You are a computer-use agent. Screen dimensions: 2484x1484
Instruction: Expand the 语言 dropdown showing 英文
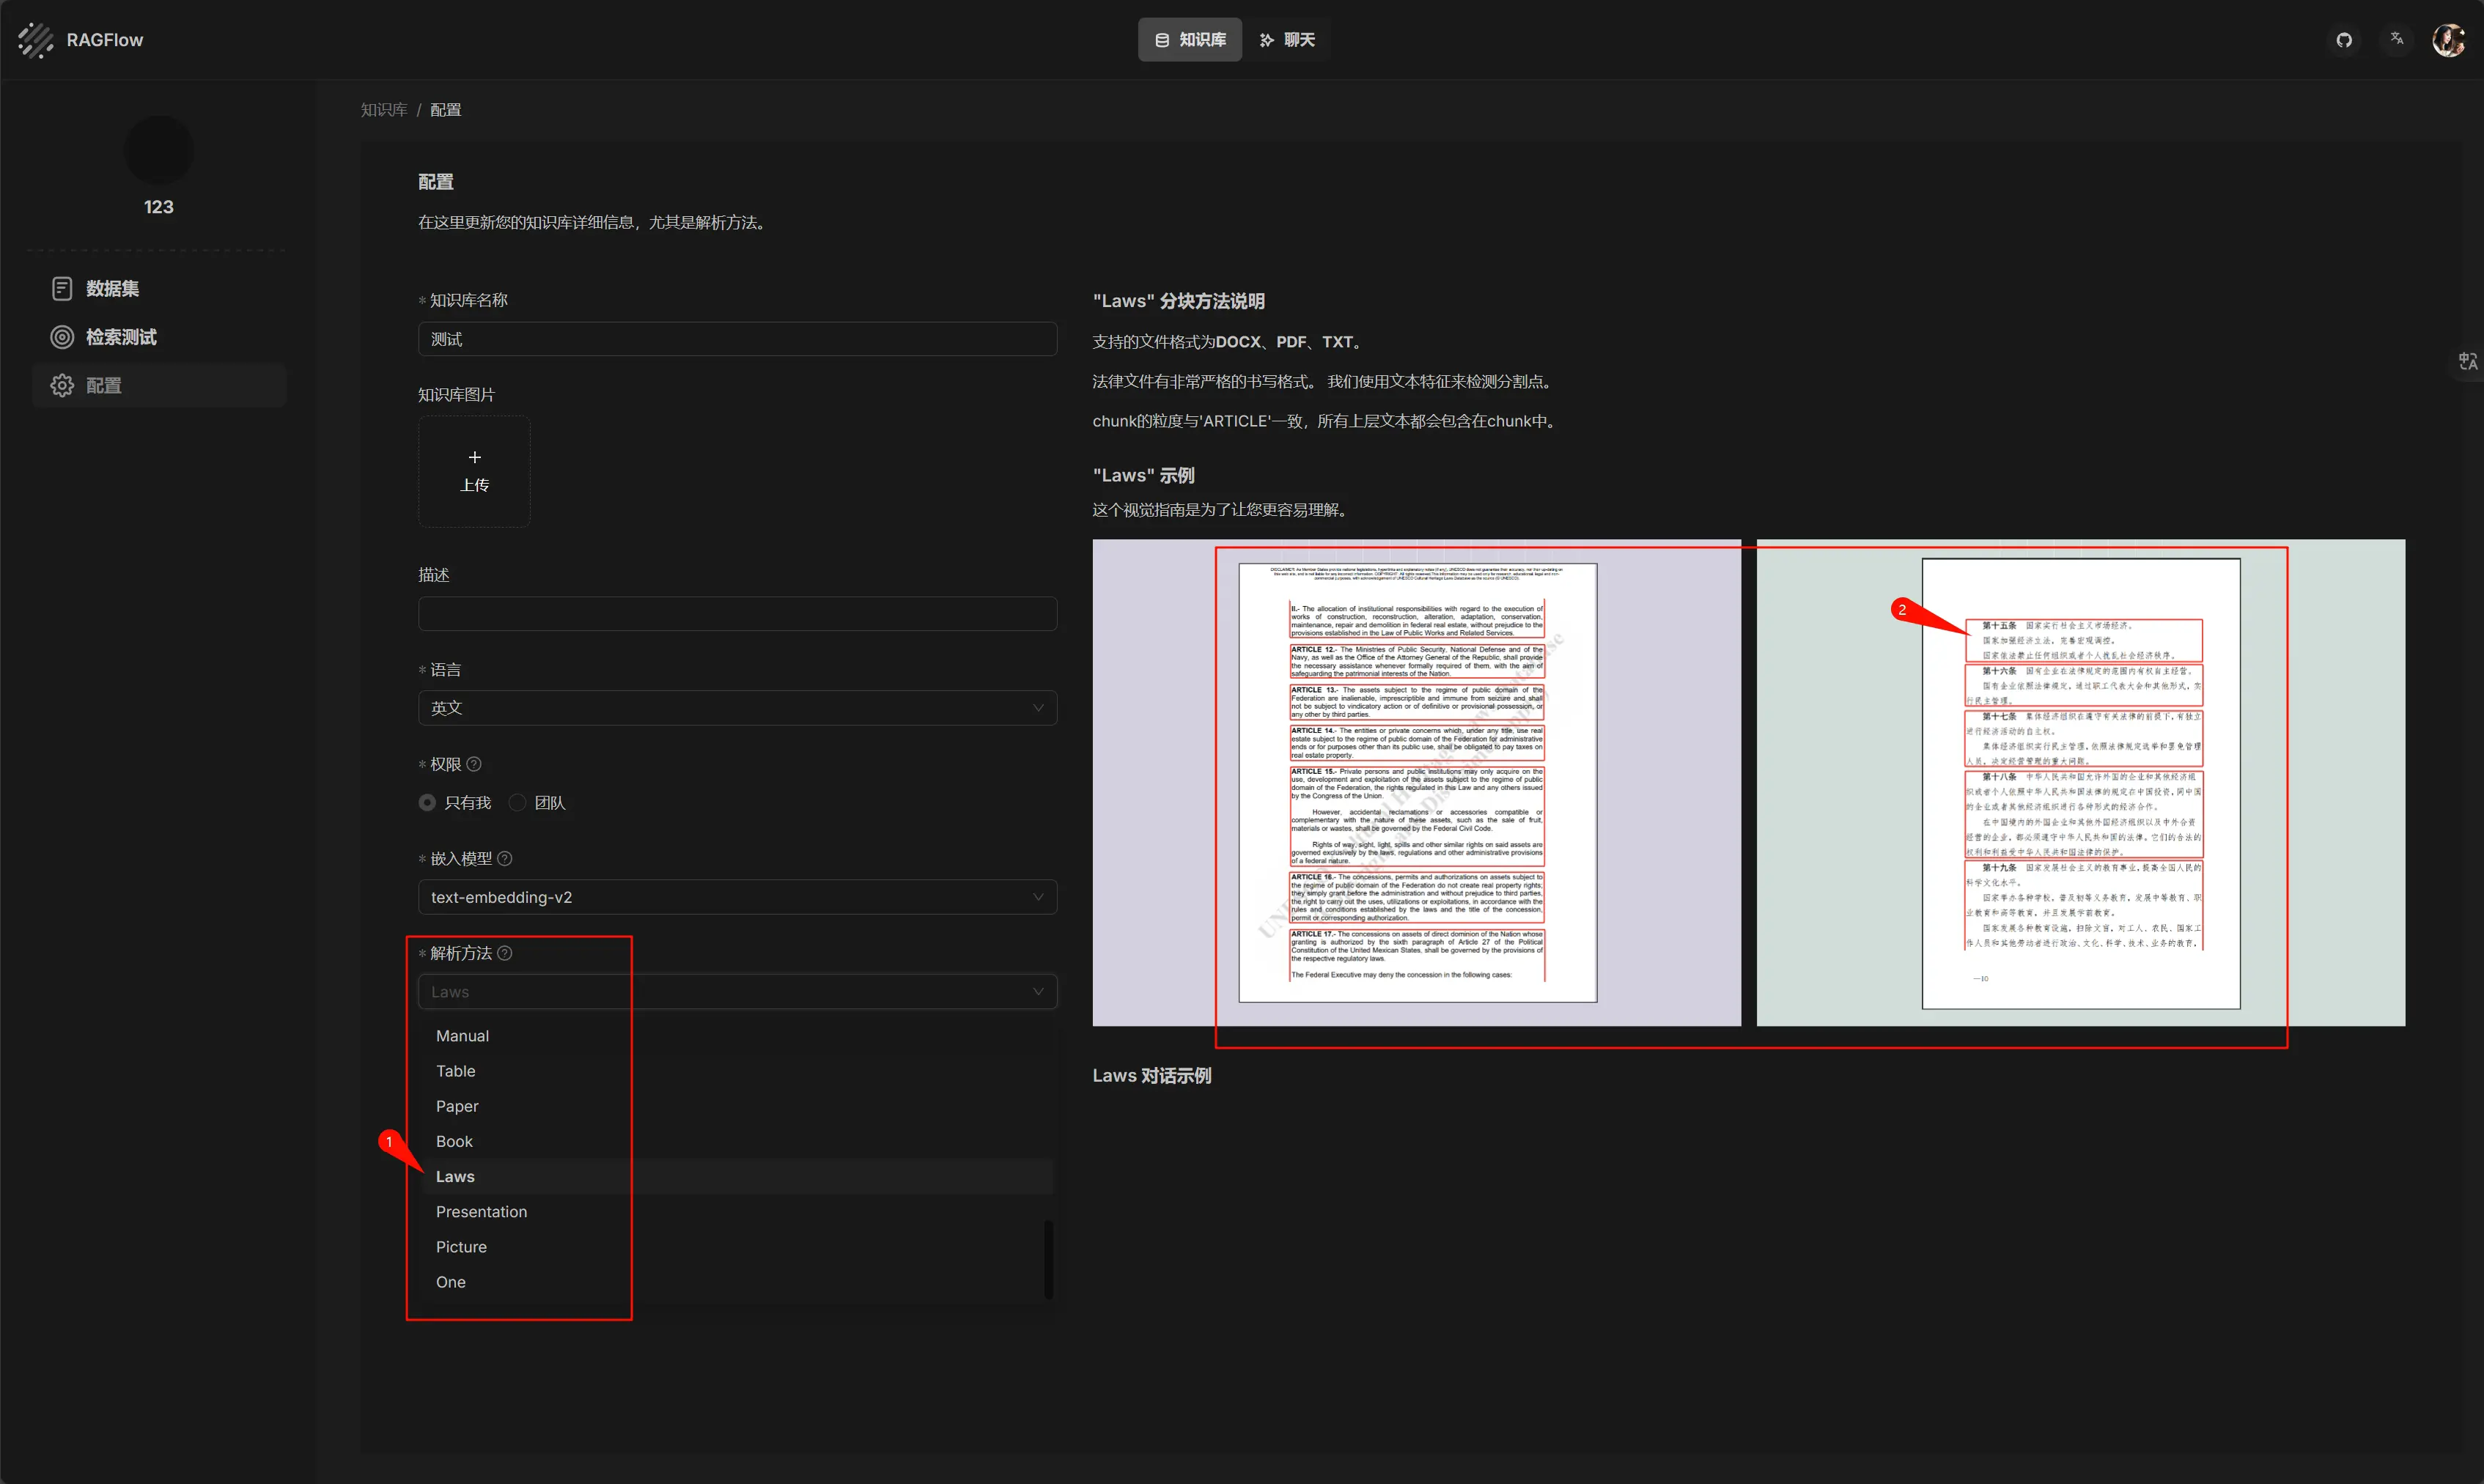click(737, 708)
